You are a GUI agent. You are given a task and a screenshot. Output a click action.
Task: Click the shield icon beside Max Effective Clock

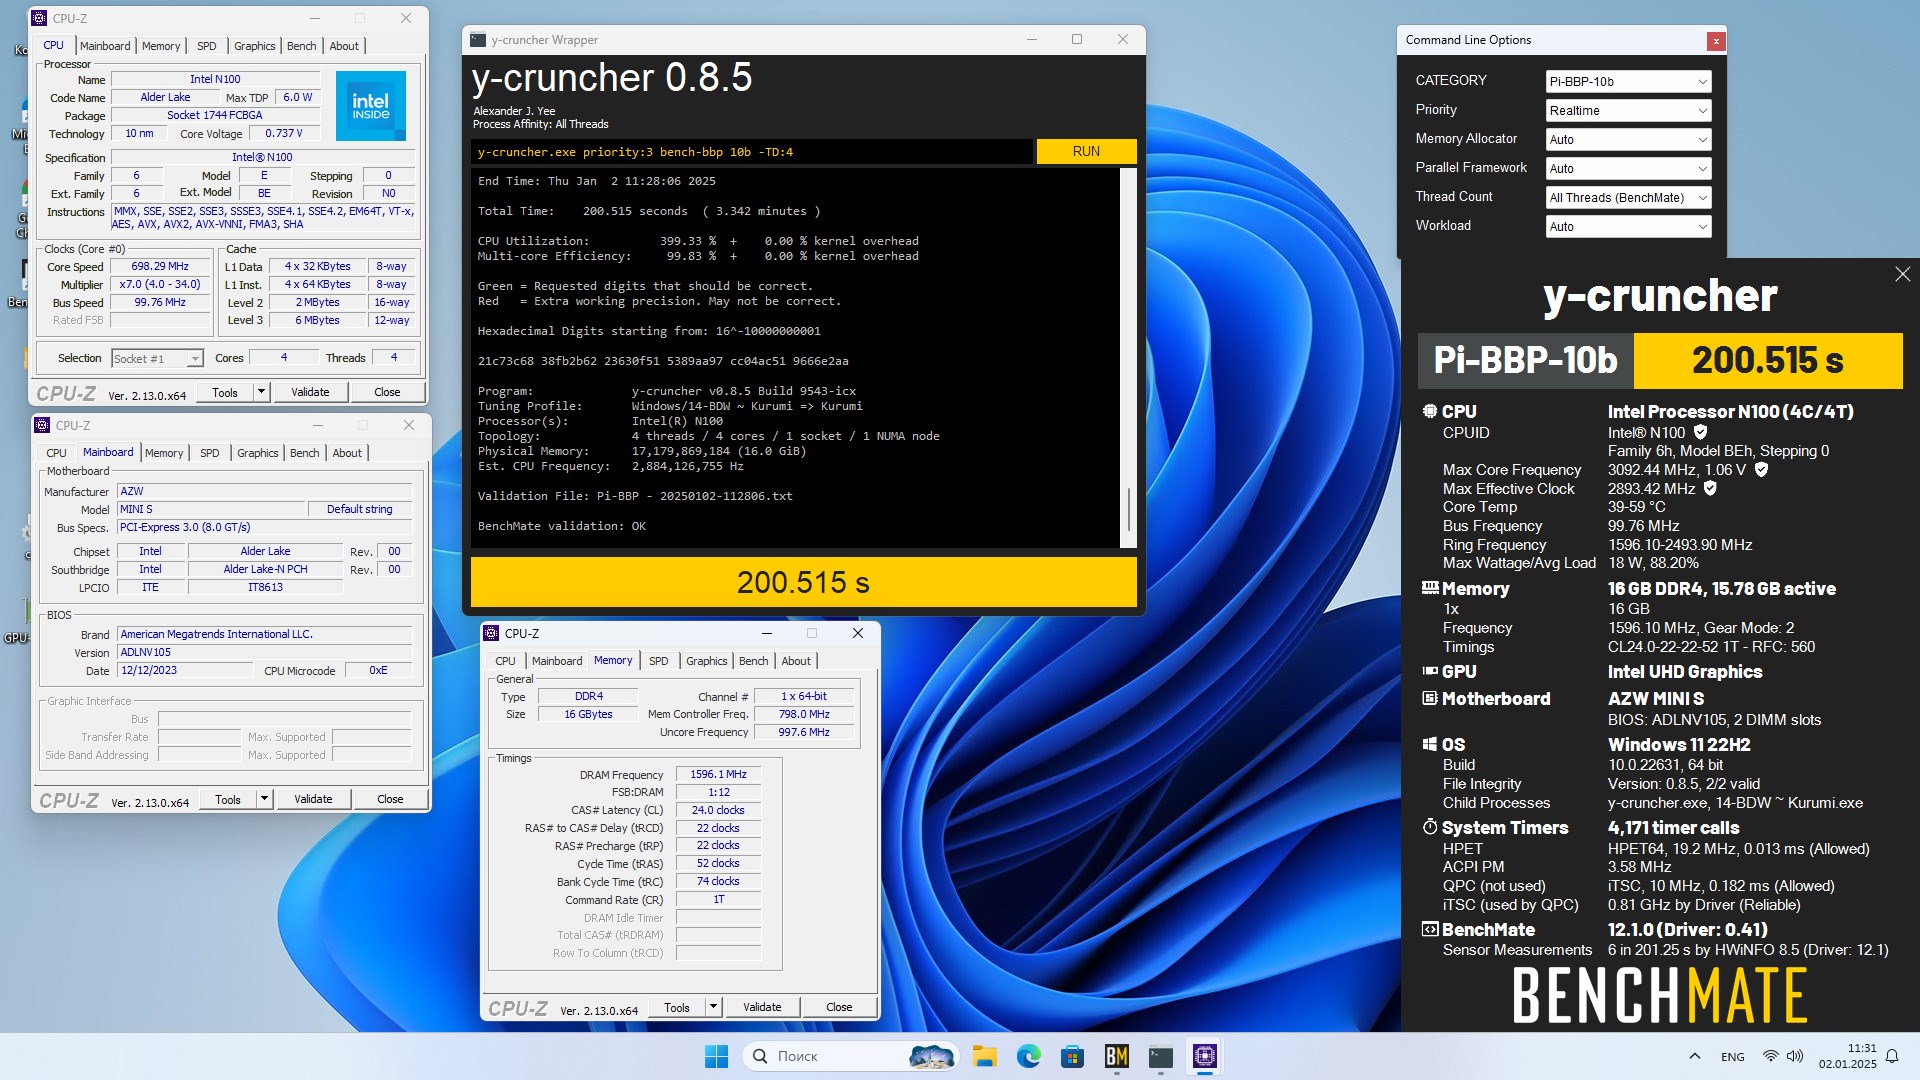click(1710, 489)
